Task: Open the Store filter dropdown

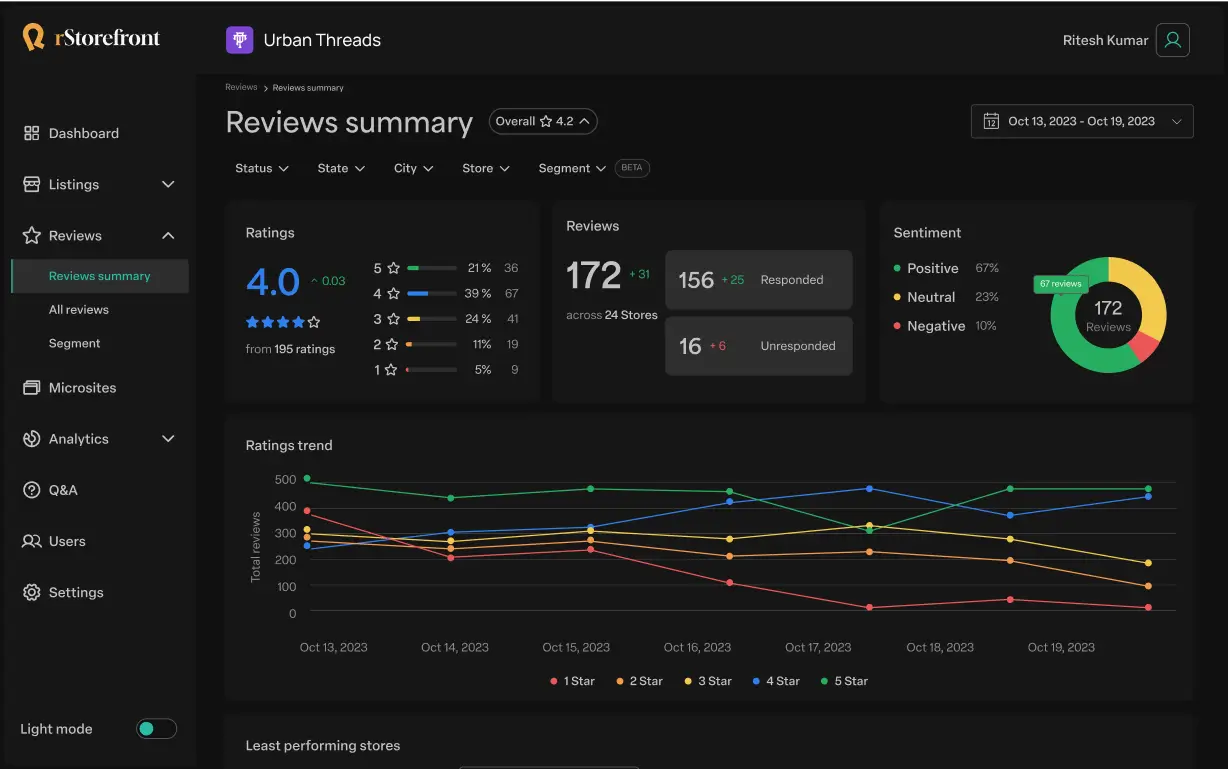Action: click(x=486, y=168)
